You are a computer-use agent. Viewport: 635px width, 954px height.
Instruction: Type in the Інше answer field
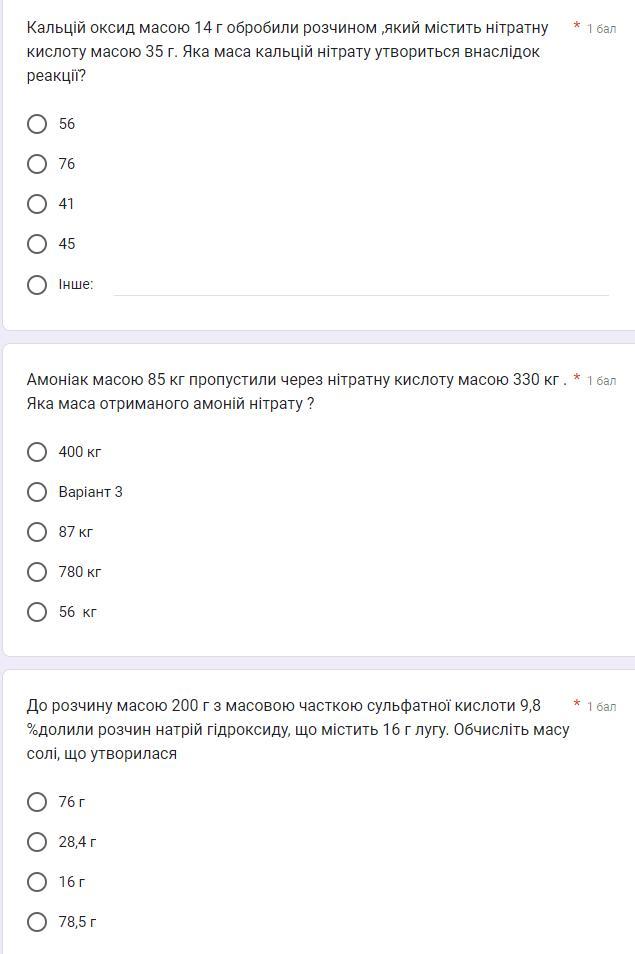click(x=360, y=284)
